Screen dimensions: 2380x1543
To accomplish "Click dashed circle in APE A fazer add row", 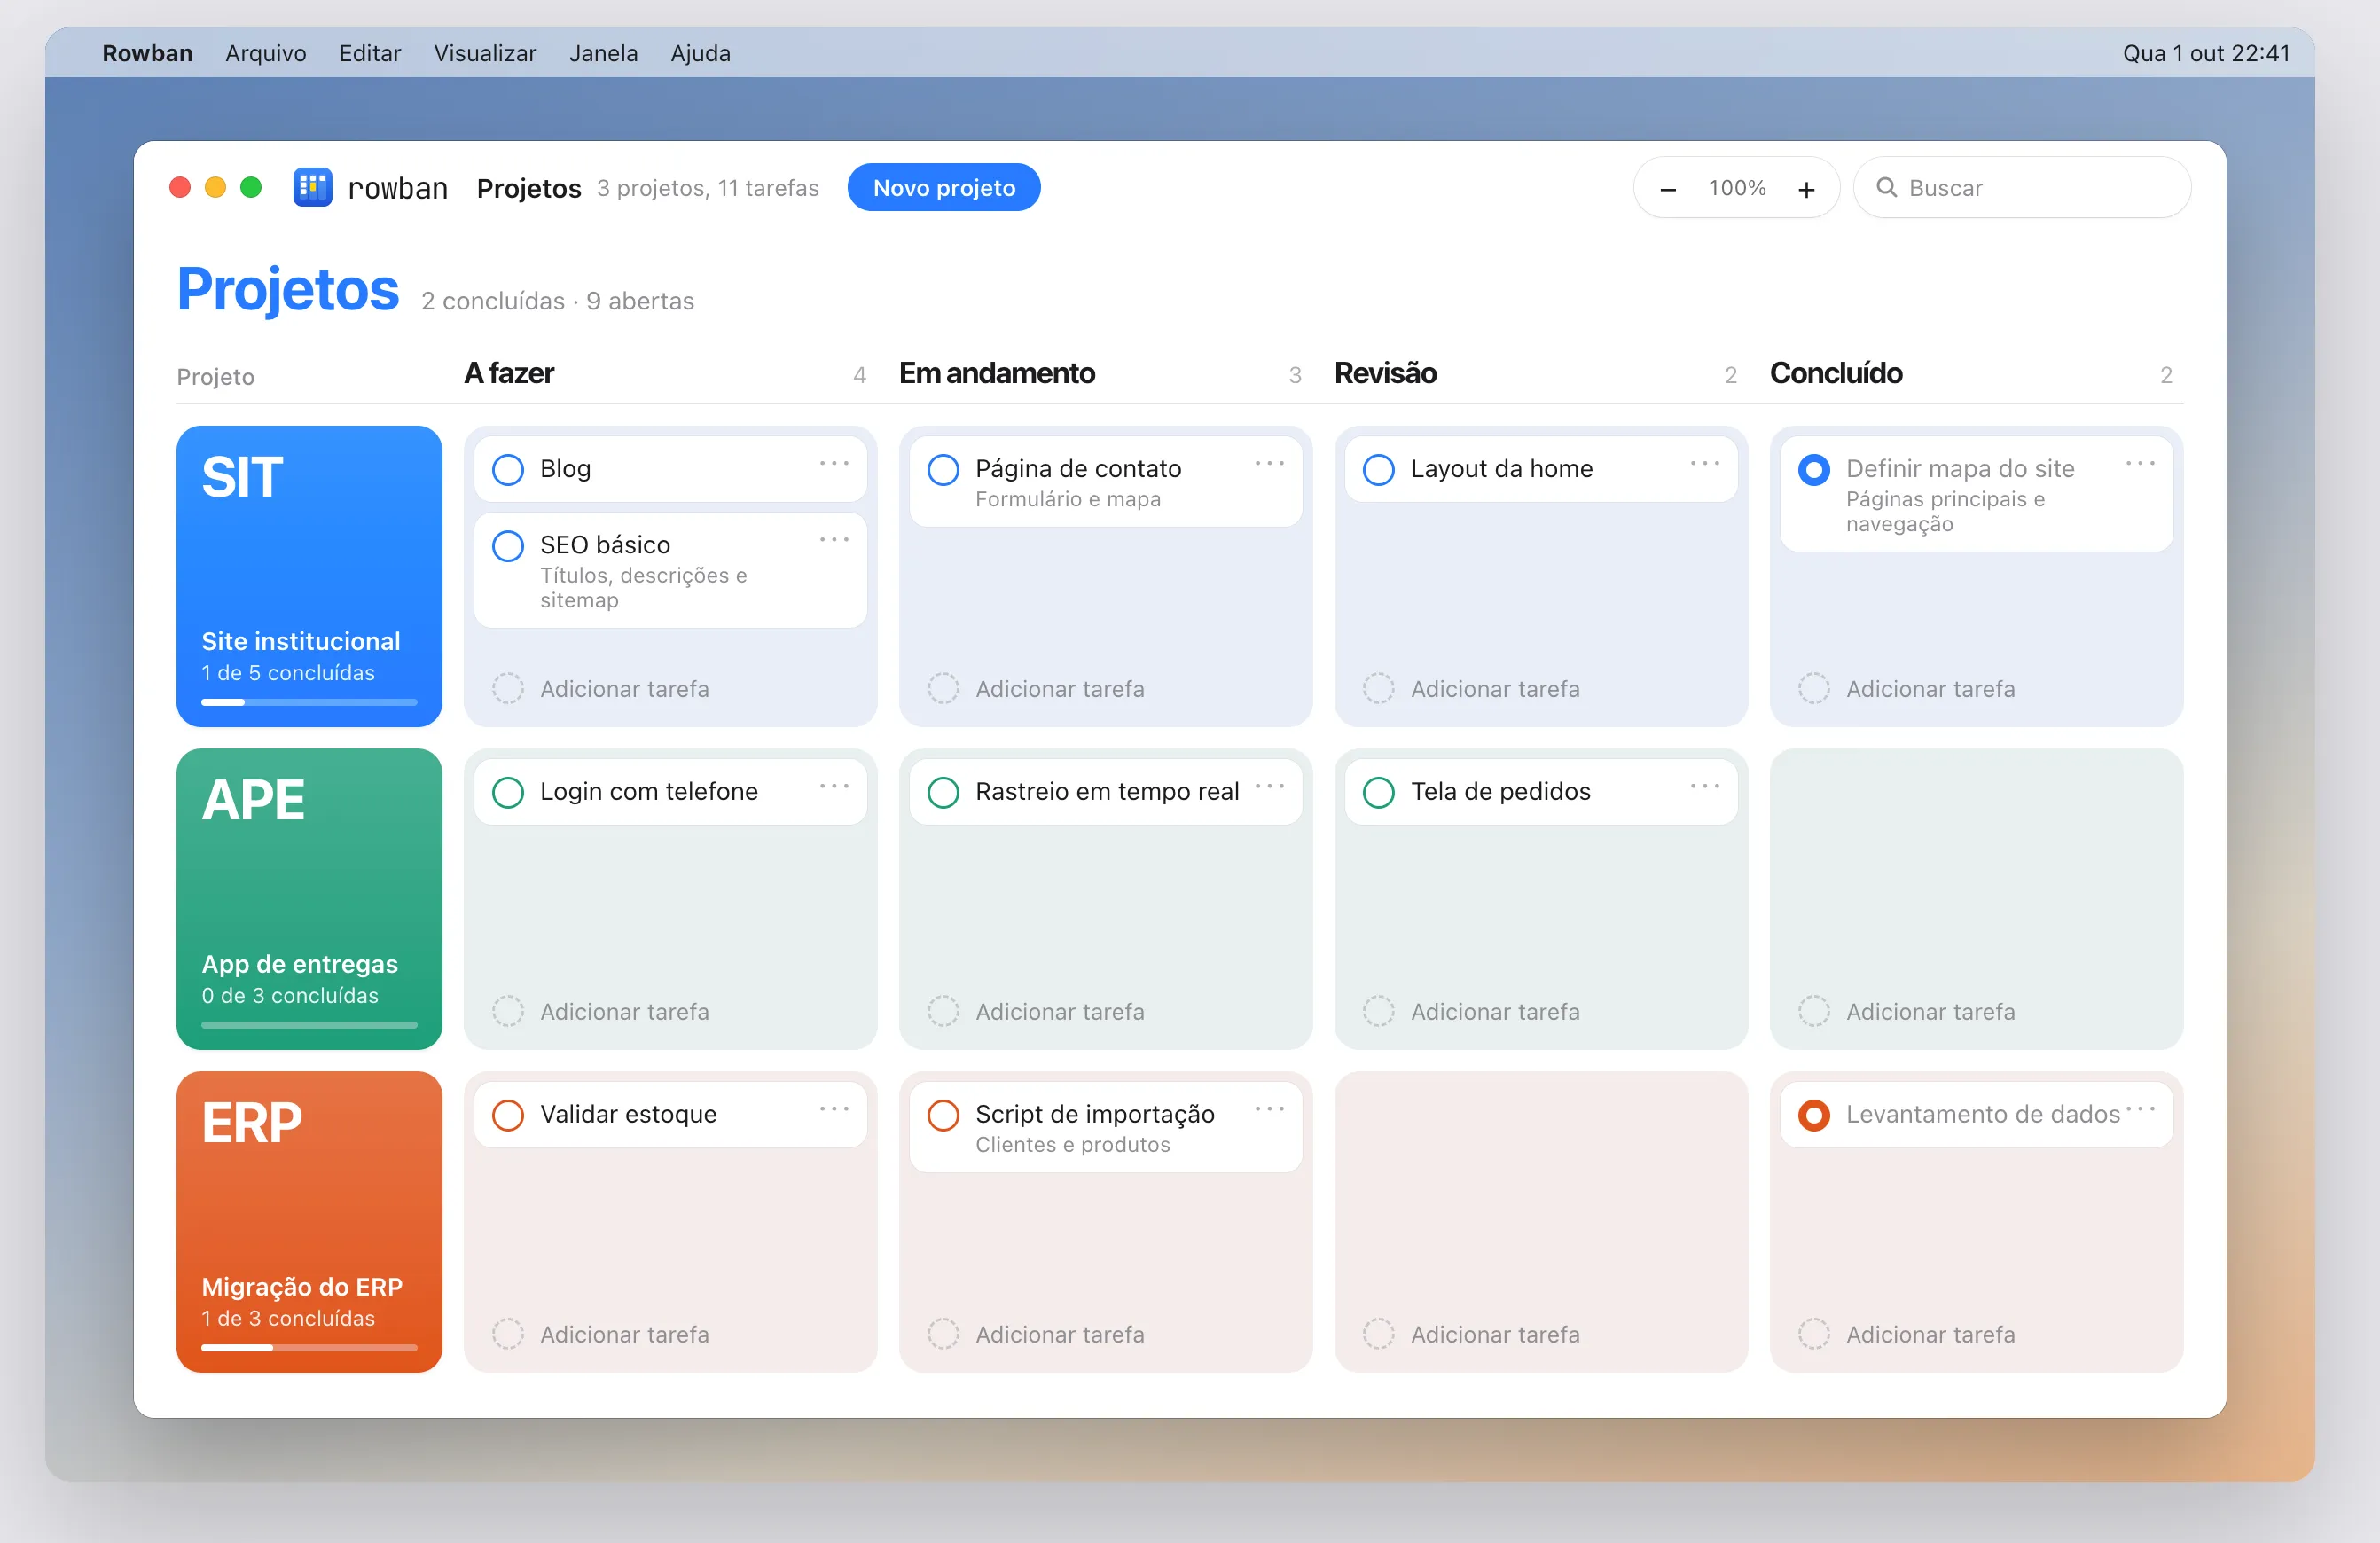I will click(508, 1012).
